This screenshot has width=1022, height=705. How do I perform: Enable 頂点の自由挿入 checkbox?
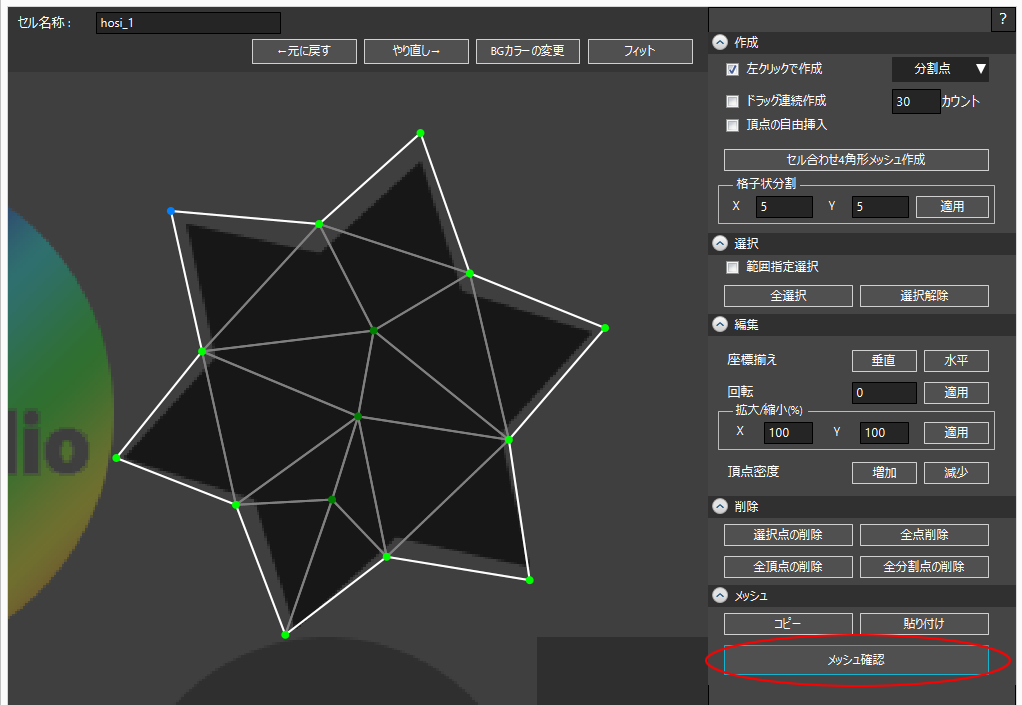click(x=733, y=125)
